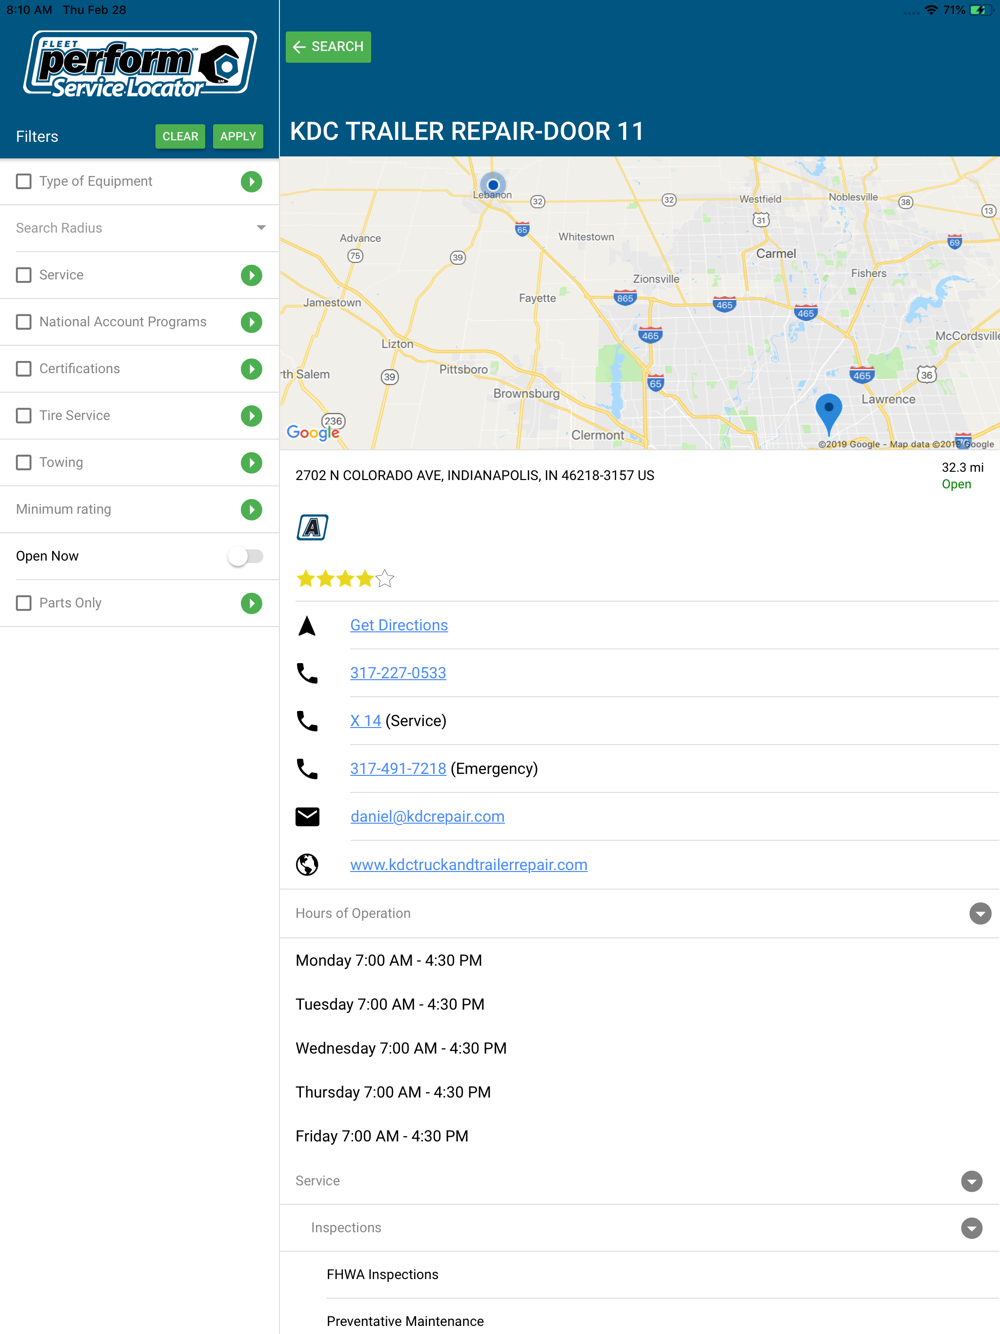Tap the four-star rating stars
Viewport: 1000px width, 1334px height.
coord(345,578)
